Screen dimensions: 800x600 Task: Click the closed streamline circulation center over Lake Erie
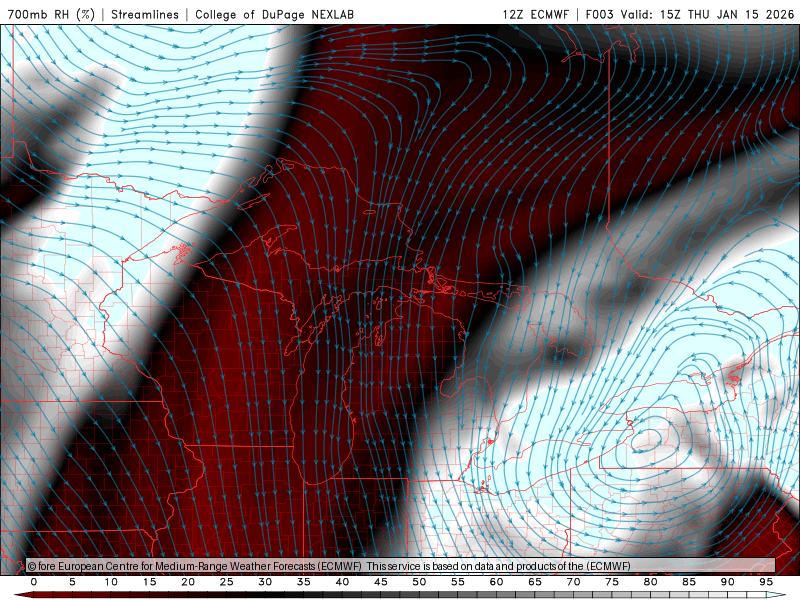click(x=647, y=439)
